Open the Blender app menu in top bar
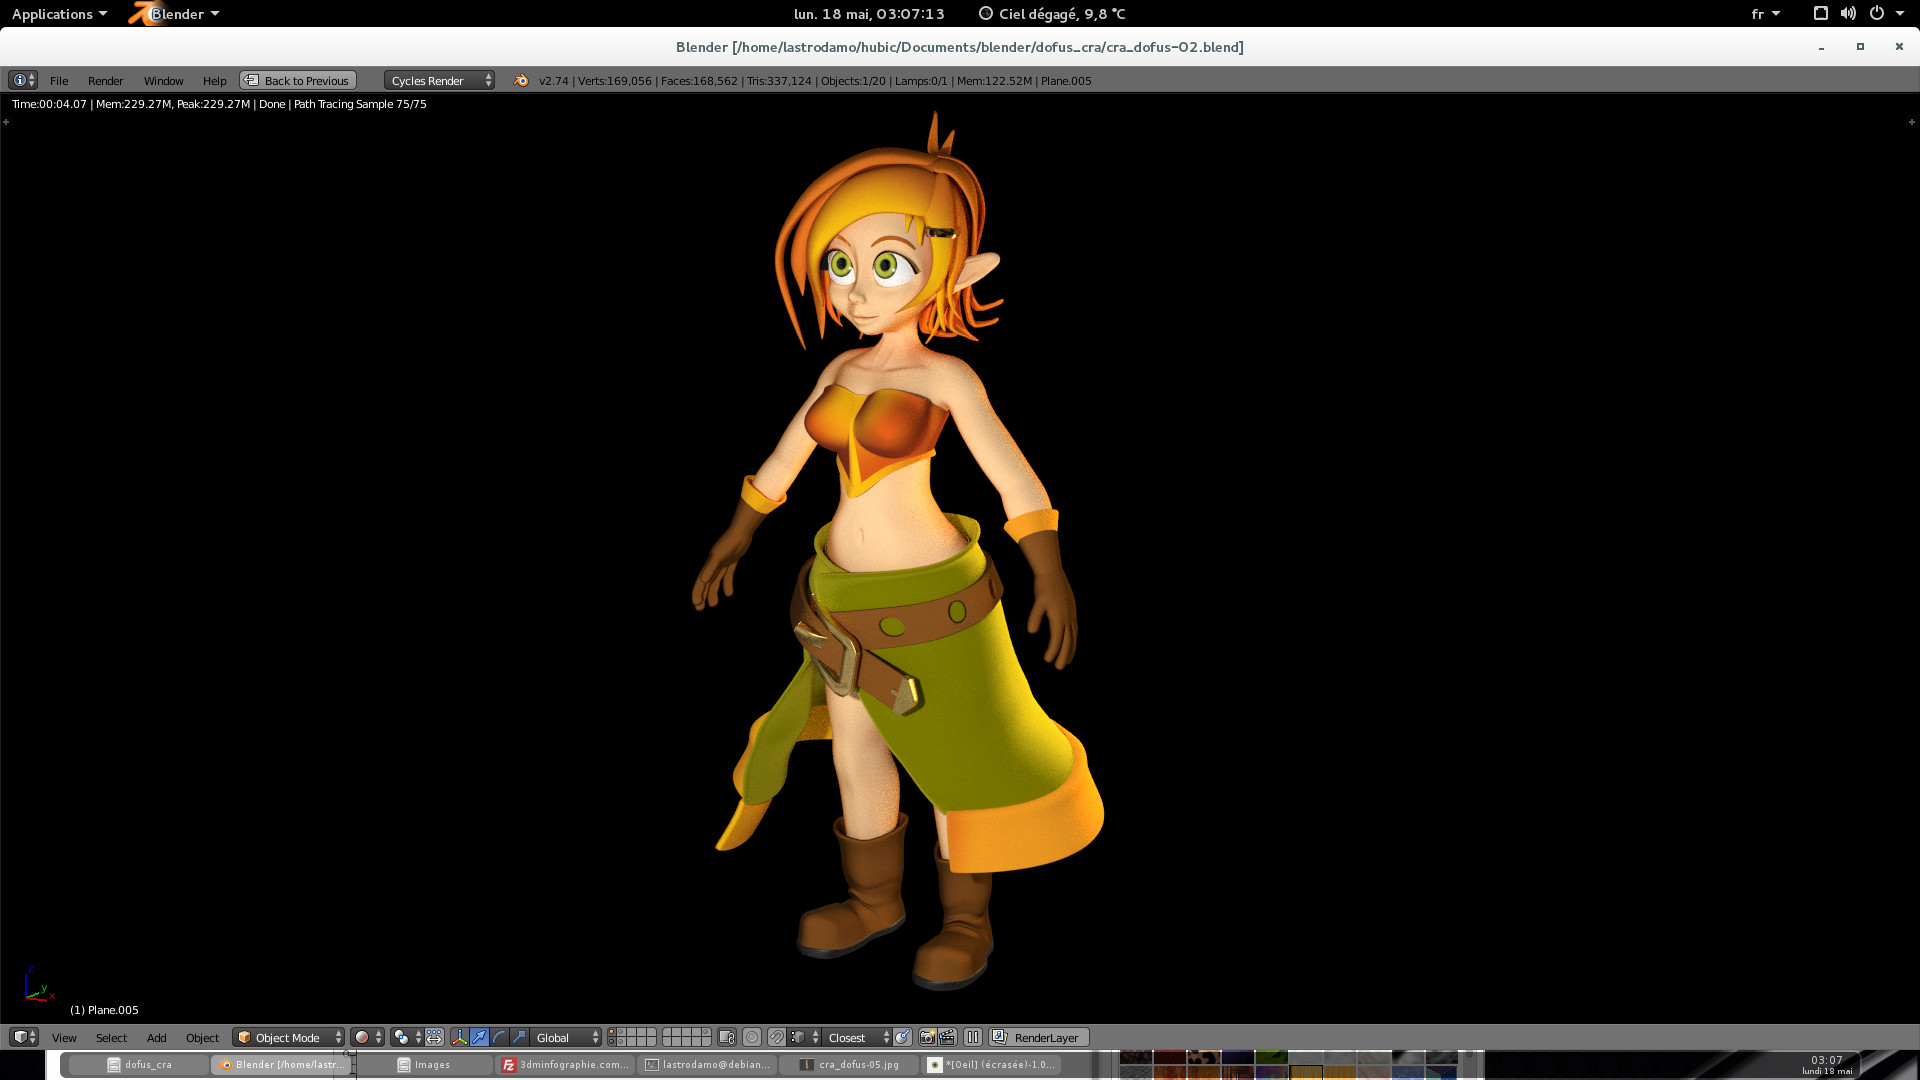 176,14
